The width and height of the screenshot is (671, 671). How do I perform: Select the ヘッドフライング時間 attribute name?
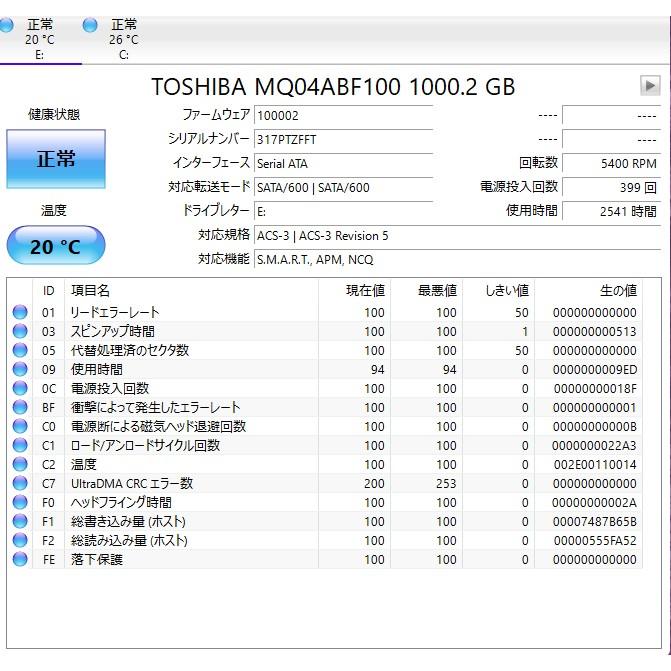click(x=121, y=502)
